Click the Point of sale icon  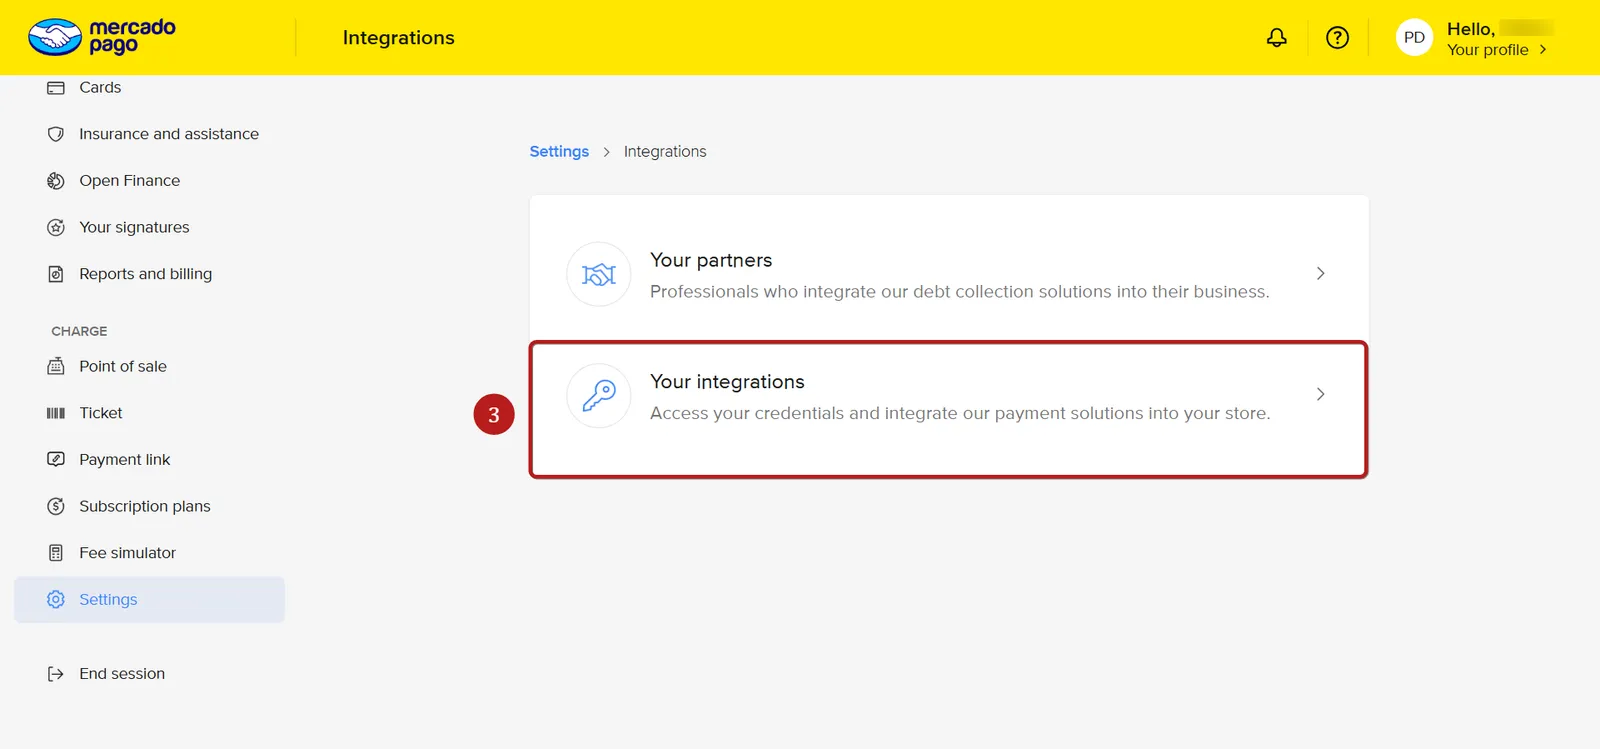[x=56, y=366]
